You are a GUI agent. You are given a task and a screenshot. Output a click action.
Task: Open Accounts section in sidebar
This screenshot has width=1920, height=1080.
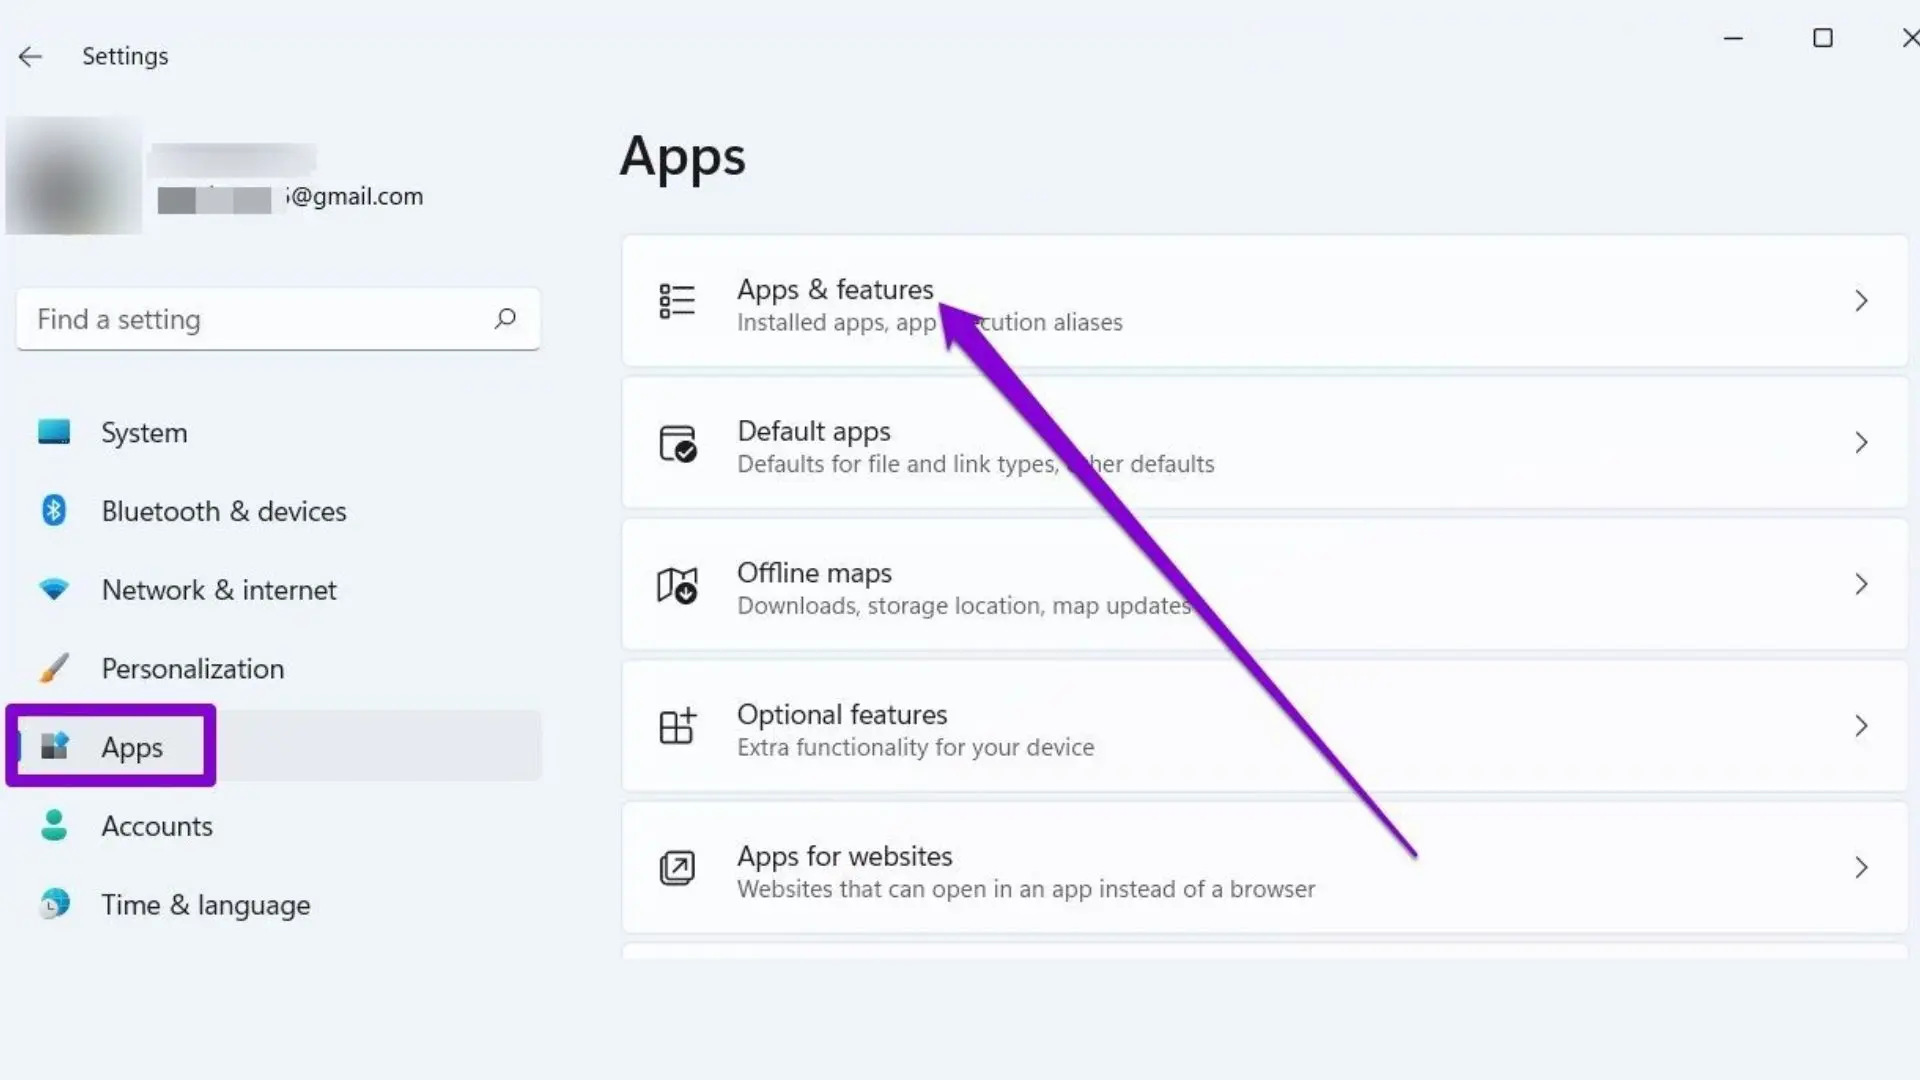pyautogui.click(x=157, y=826)
